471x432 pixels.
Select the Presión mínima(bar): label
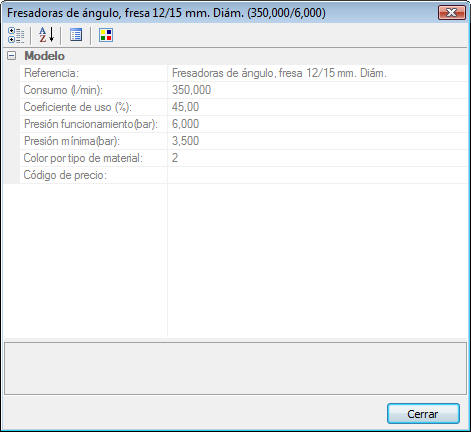pos(72,141)
